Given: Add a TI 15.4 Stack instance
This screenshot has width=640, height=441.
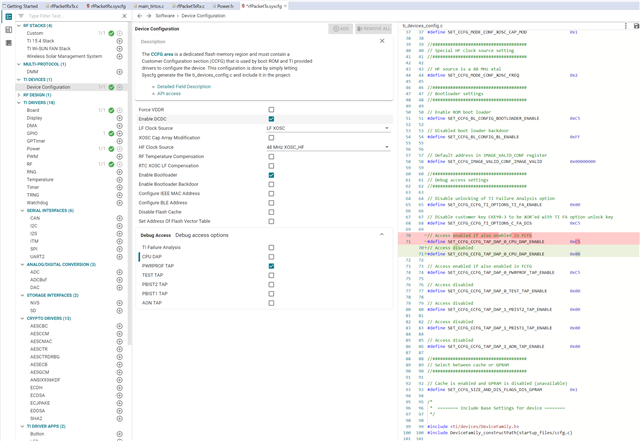Looking at the screenshot, I should click(120, 41).
